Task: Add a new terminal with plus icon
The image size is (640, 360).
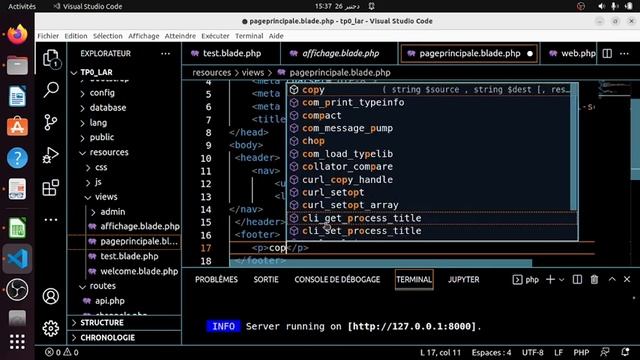Action: click(x=550, y=280)
